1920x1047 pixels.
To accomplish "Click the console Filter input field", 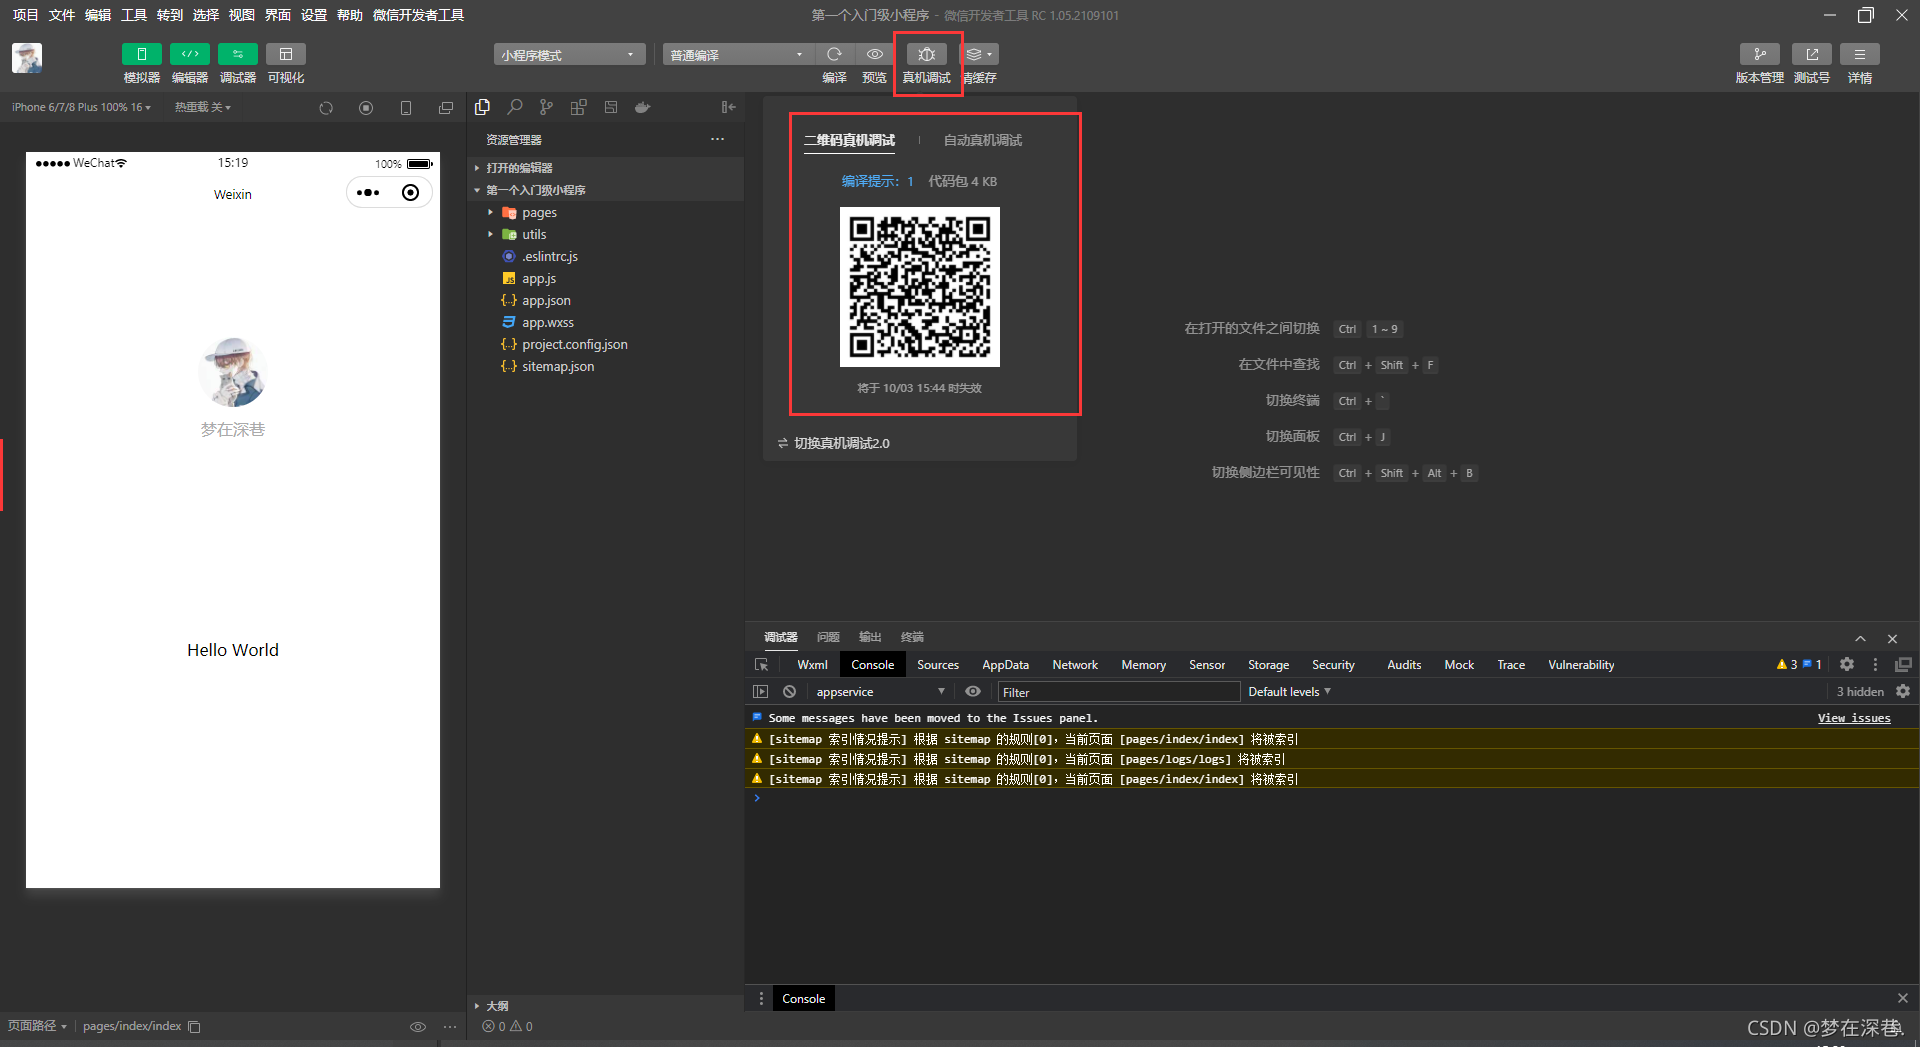I will point(1118,692).
